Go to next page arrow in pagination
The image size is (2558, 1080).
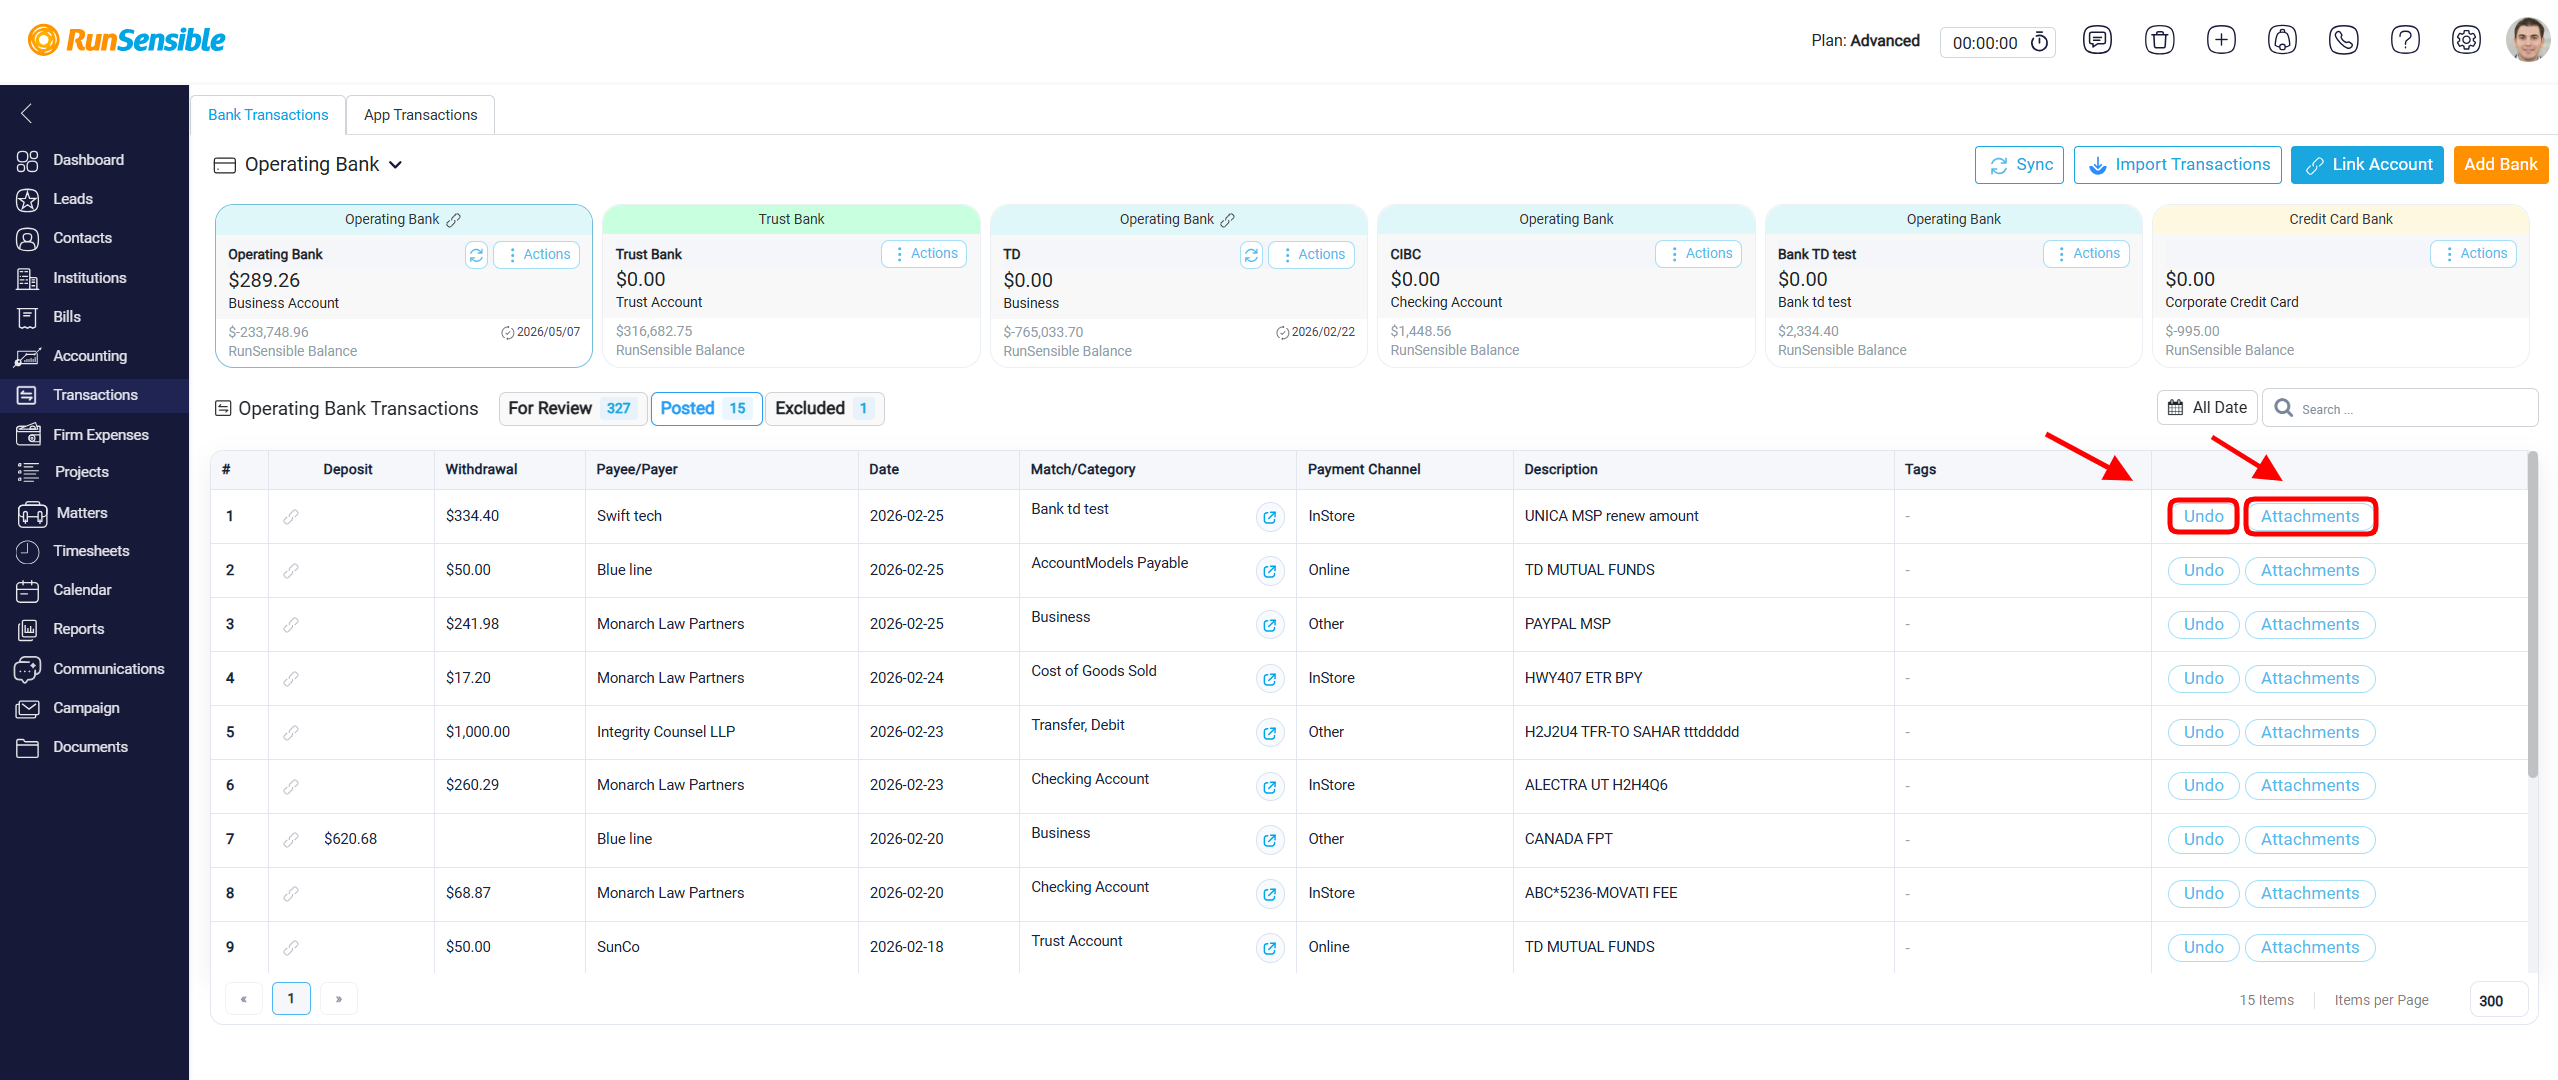click(339, 999)
